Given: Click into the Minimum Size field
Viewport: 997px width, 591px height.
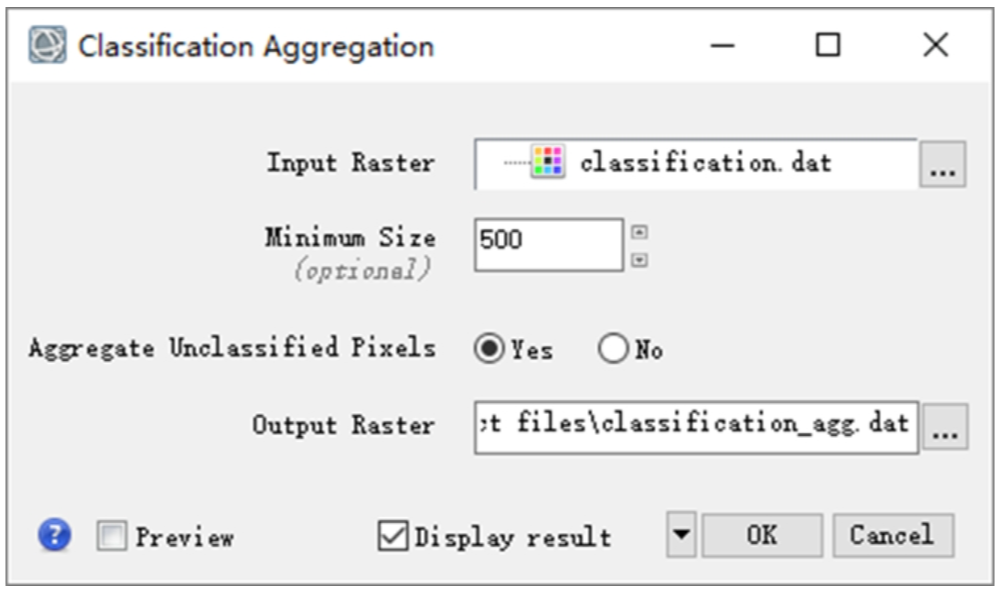Looking at the screenshot, I should coord(548,243).
